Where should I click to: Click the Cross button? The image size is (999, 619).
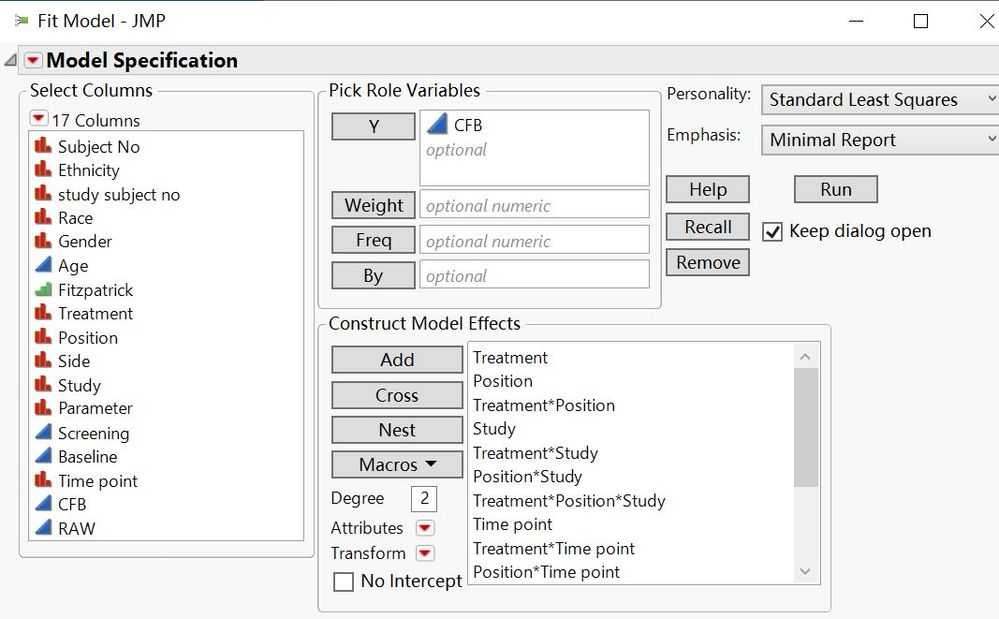tap(397, 395)
